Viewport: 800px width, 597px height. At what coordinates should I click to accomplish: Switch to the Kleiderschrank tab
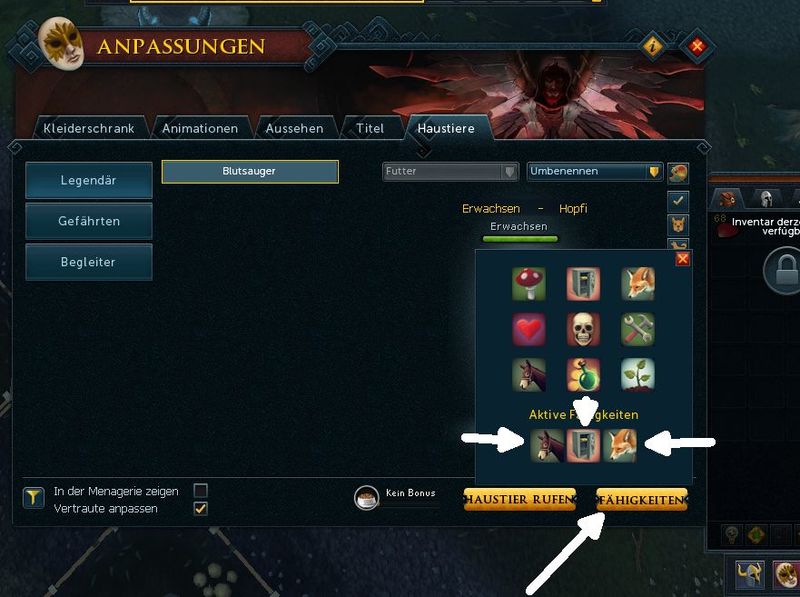pos(89,129)
